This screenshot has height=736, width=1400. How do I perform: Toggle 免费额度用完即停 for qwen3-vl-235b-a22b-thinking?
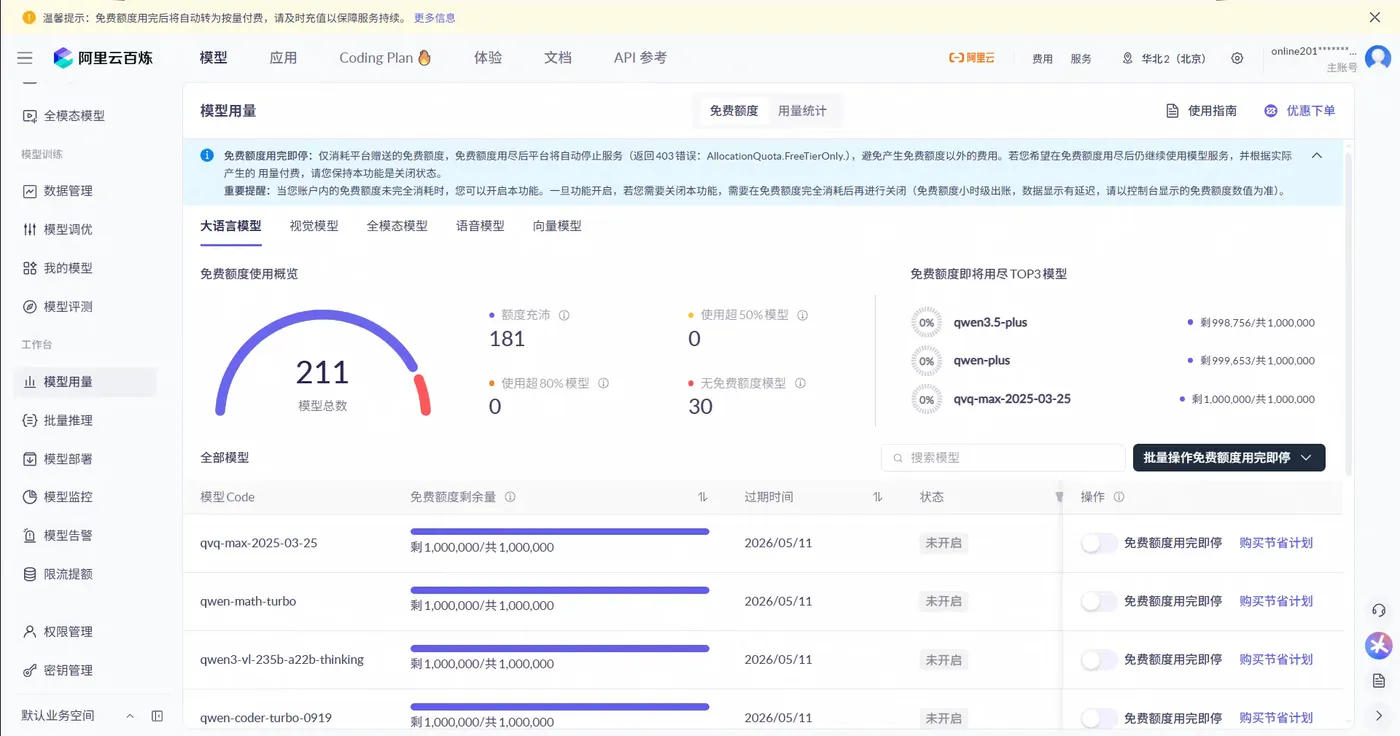coord(1099,659)
